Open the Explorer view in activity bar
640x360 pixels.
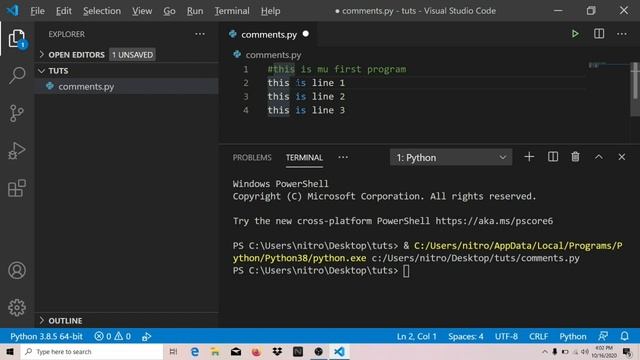pyautogui.click(x=17, y=39)
